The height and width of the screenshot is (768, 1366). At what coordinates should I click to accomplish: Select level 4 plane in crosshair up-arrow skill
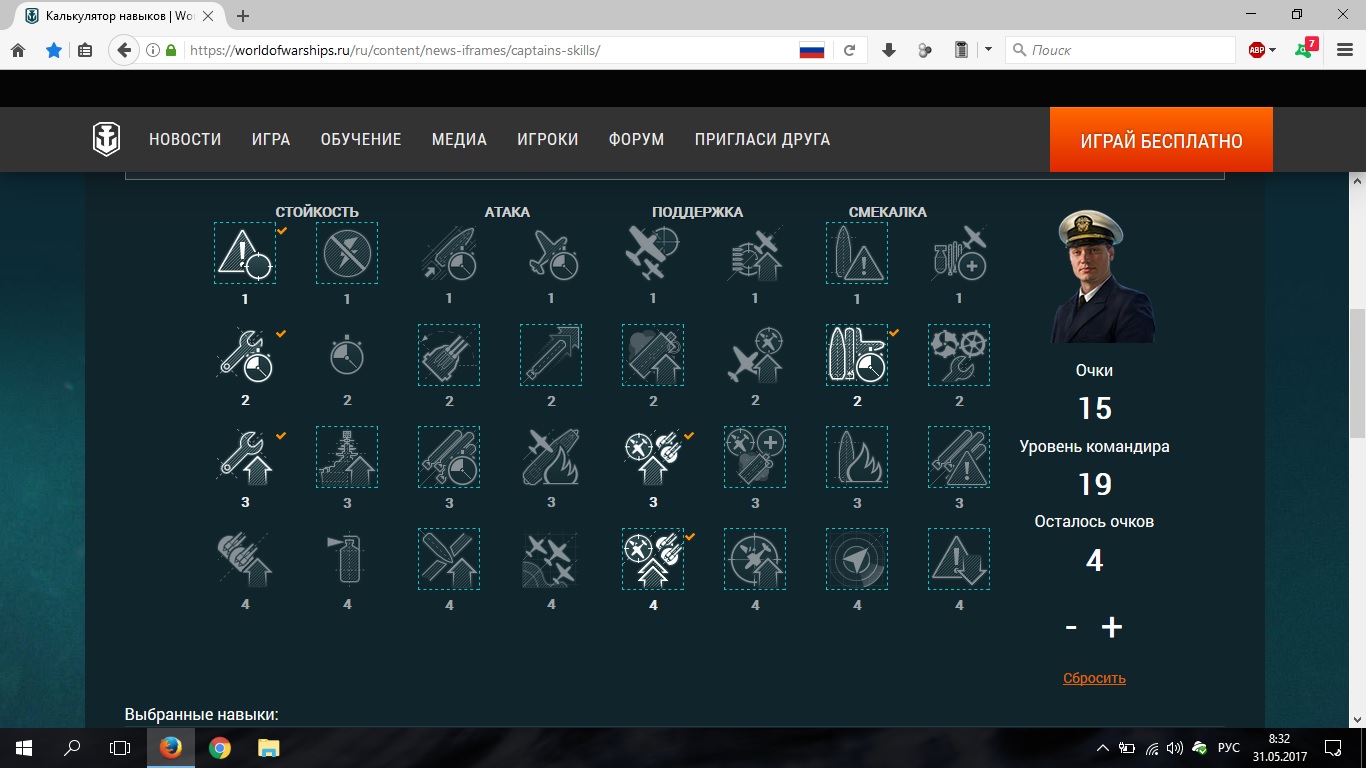click(x=755, y=559)
